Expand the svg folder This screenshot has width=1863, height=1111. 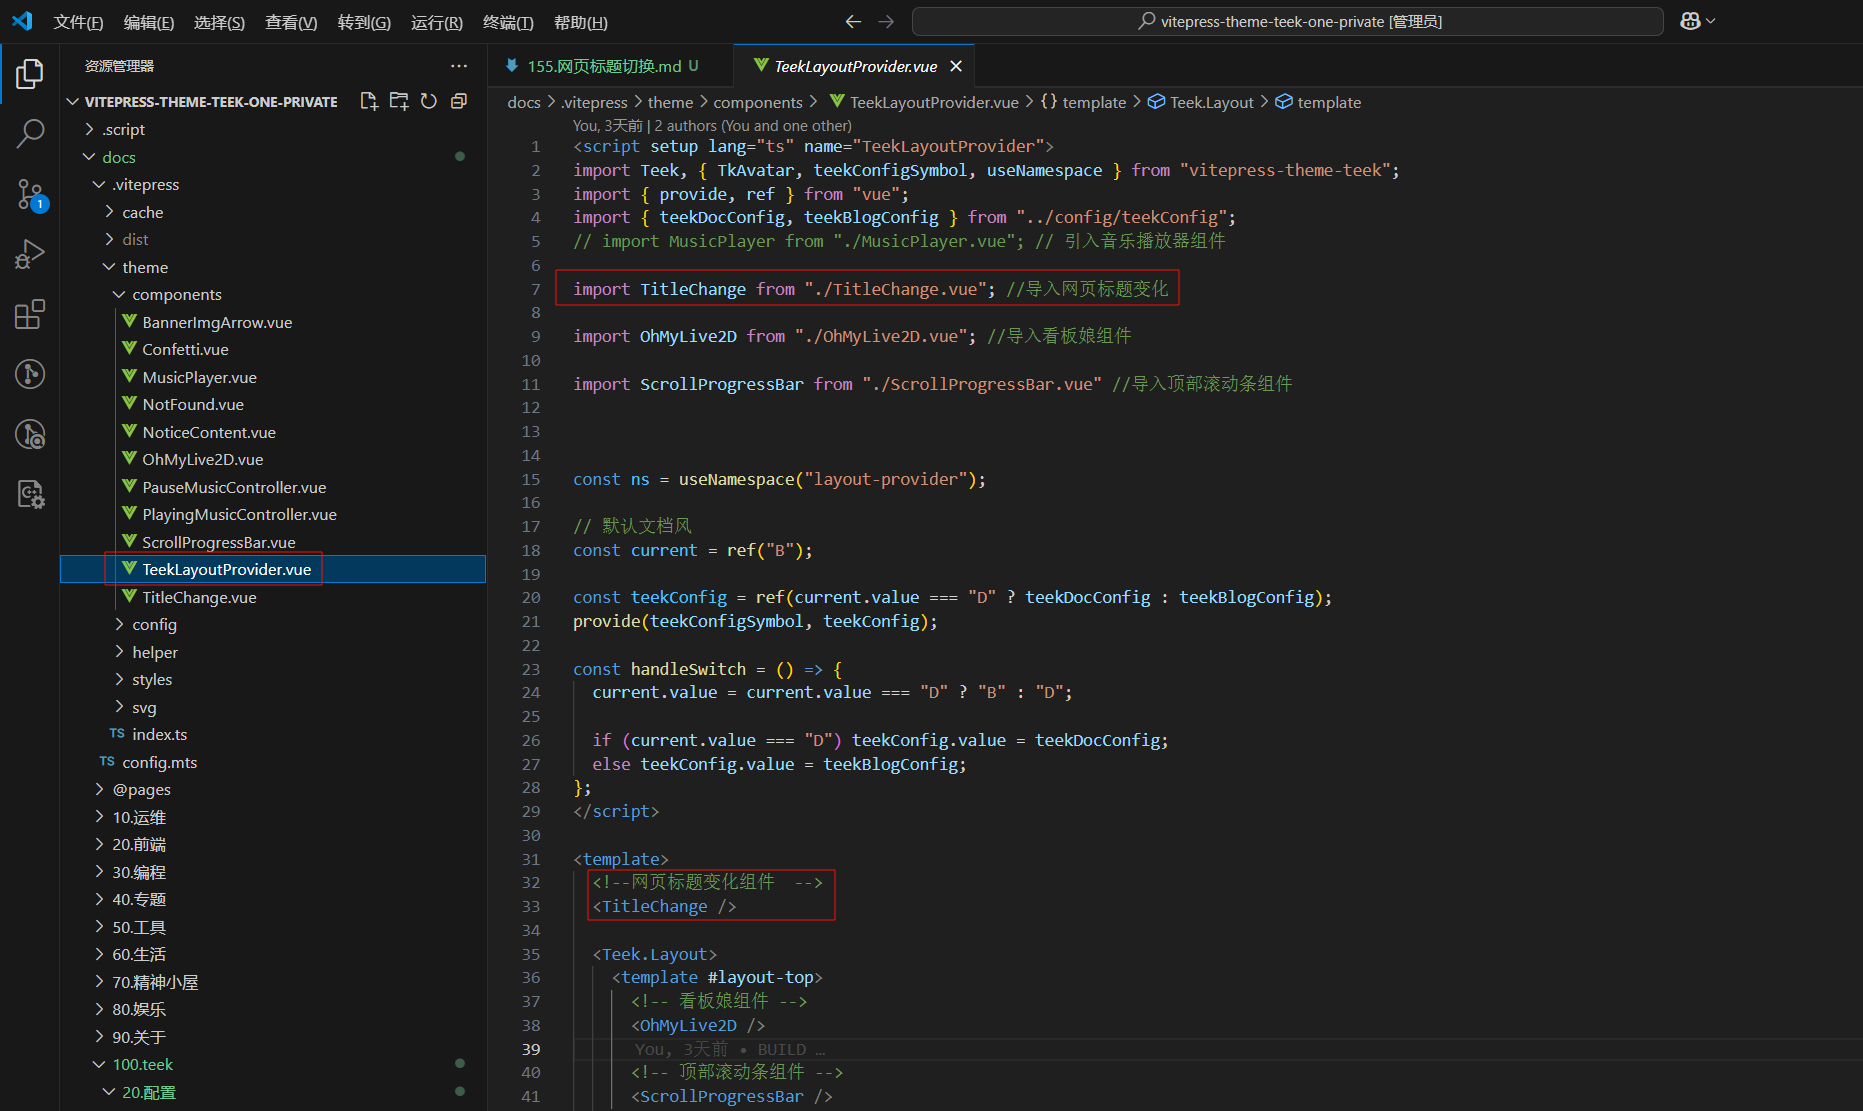click(273, 707)
